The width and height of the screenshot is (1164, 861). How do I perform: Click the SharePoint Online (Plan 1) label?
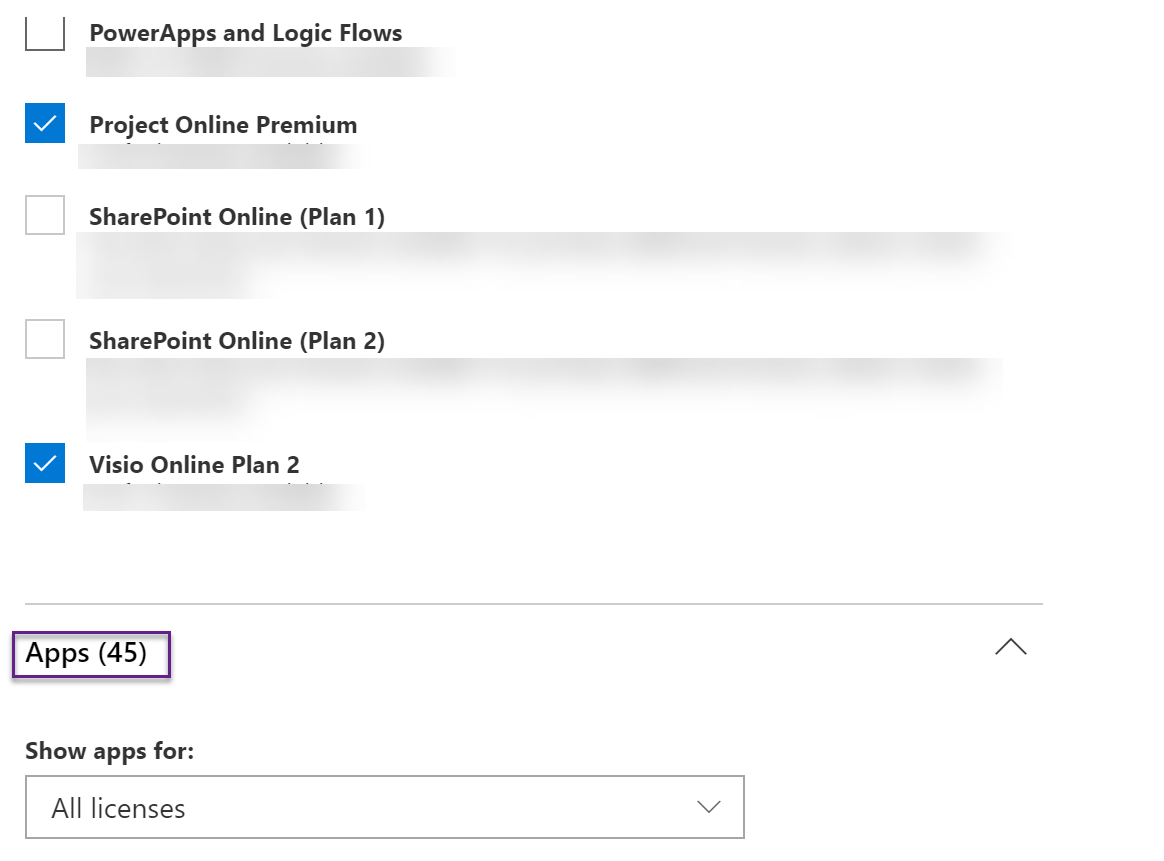coord(237,217)
